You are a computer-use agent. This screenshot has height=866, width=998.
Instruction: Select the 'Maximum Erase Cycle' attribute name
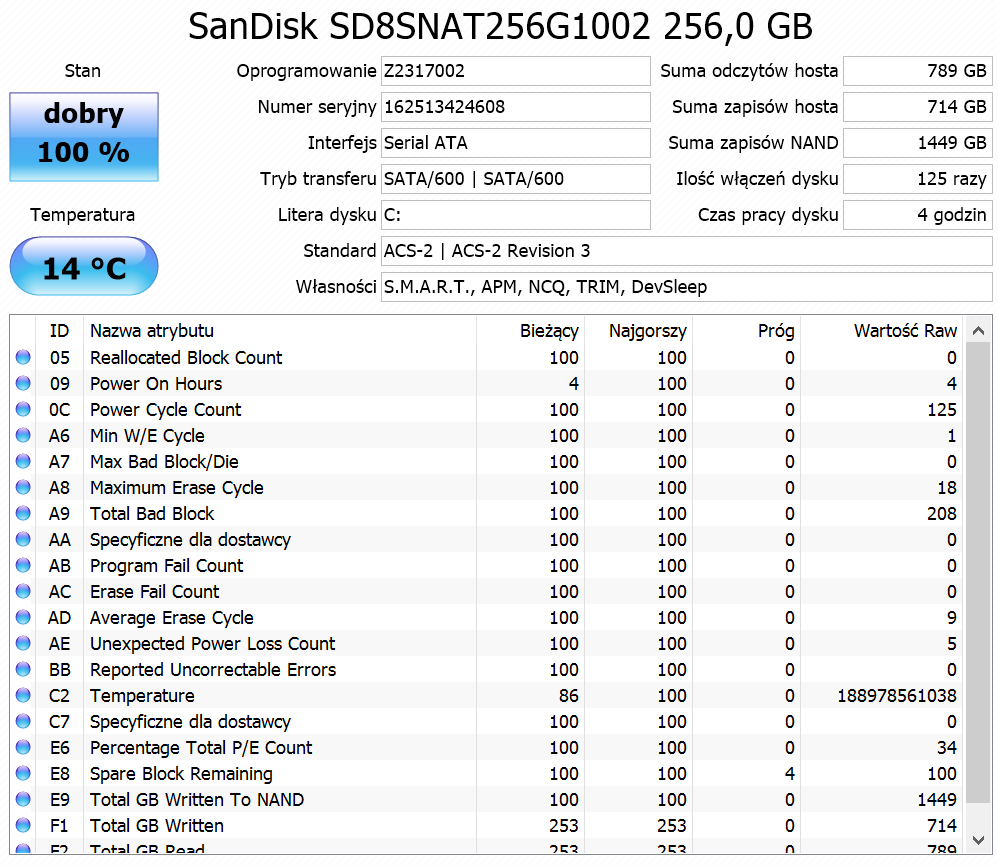(176, 488)
